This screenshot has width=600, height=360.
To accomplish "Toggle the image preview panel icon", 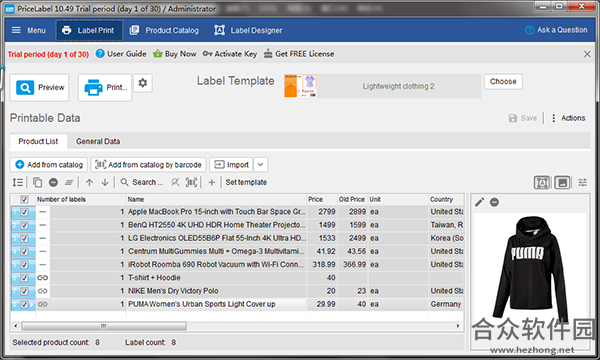I will point(562,182).
